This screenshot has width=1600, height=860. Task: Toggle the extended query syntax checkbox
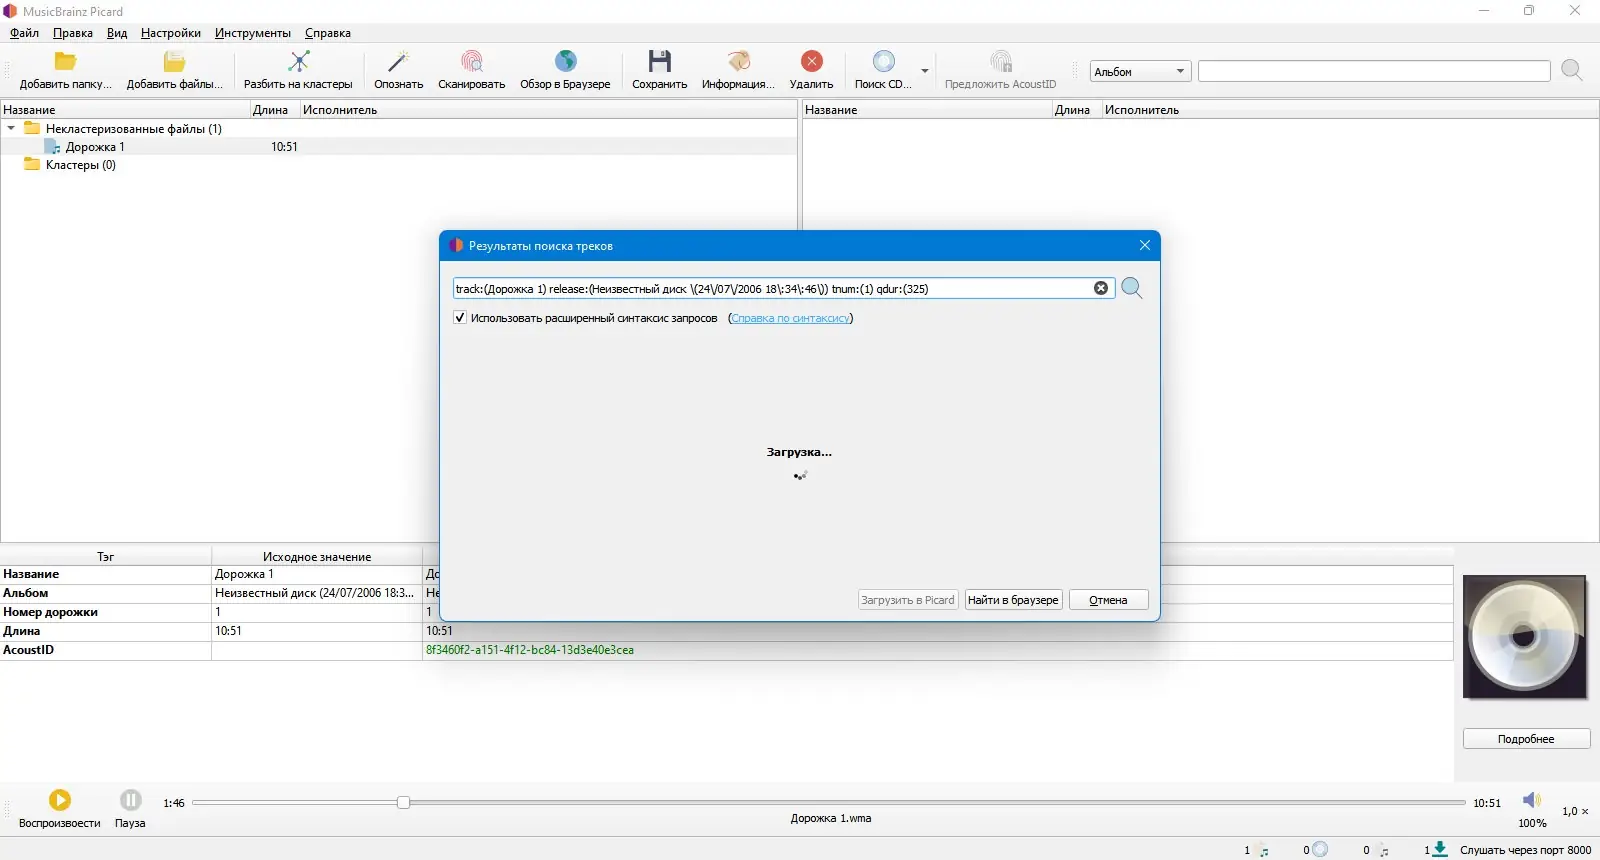click(x=460, y=318)
